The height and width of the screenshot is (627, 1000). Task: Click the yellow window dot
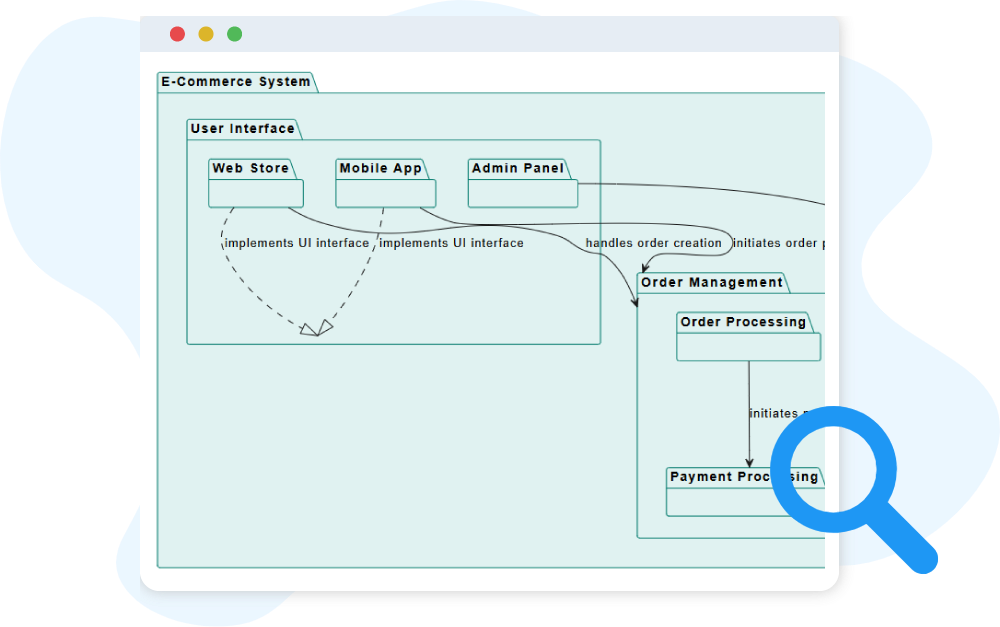206,34
